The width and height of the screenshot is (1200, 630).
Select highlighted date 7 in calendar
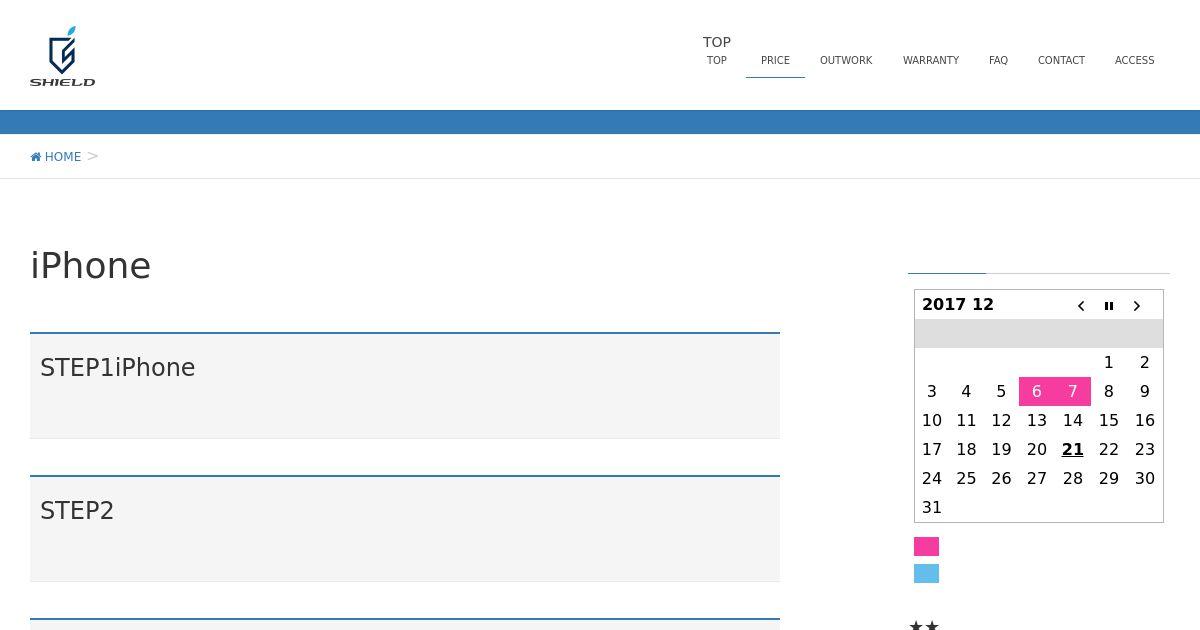coord(1073,391)
